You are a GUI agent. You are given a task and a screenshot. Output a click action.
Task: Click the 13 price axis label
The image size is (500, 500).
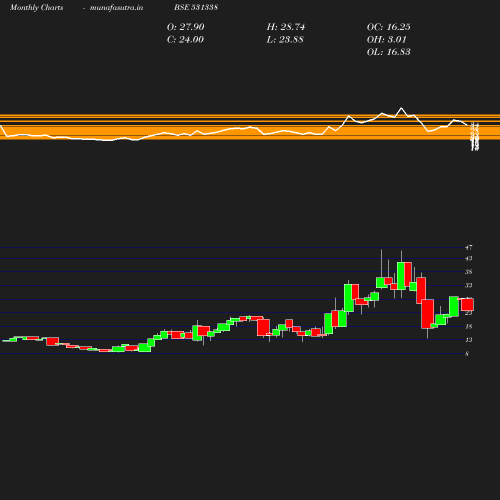469,340
